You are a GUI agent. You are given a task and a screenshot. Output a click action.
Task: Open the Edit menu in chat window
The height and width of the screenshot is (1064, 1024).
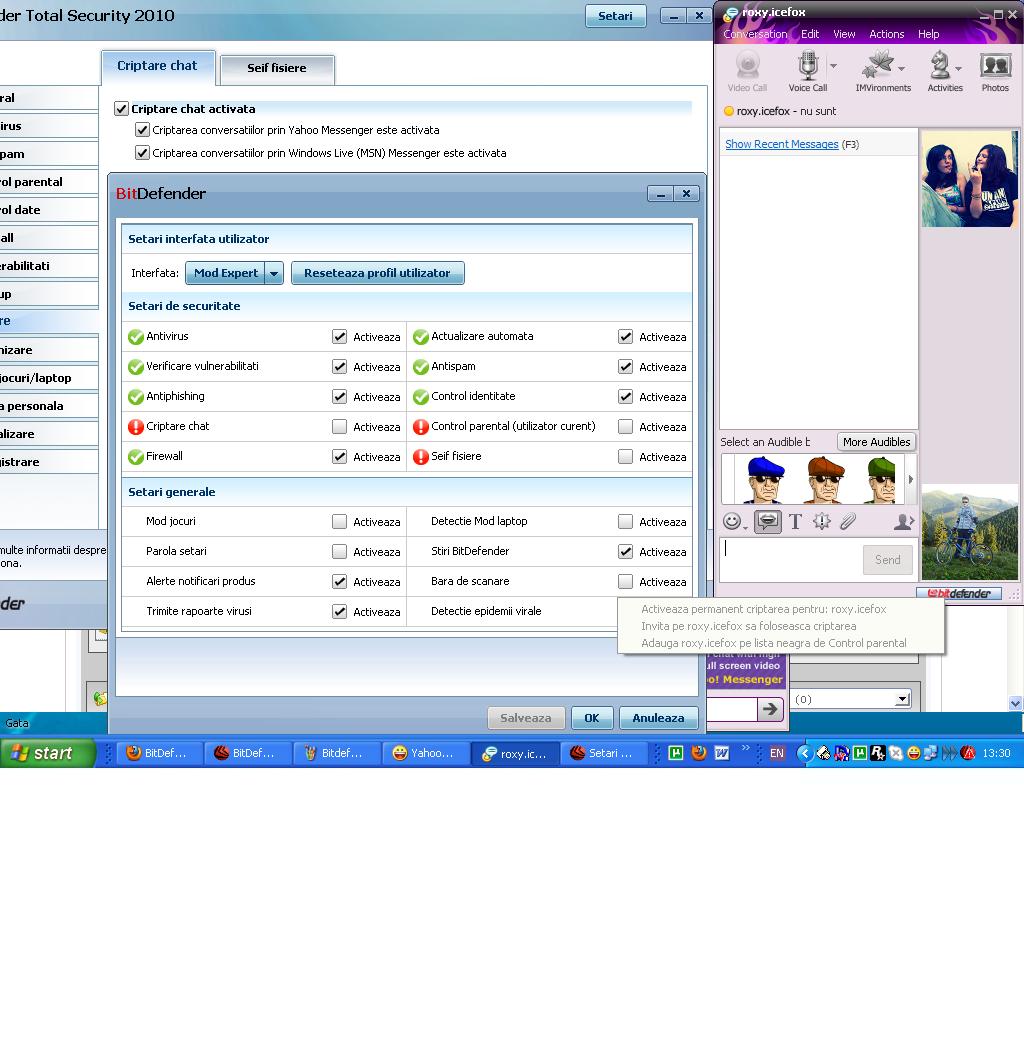[x=810, y=34]
